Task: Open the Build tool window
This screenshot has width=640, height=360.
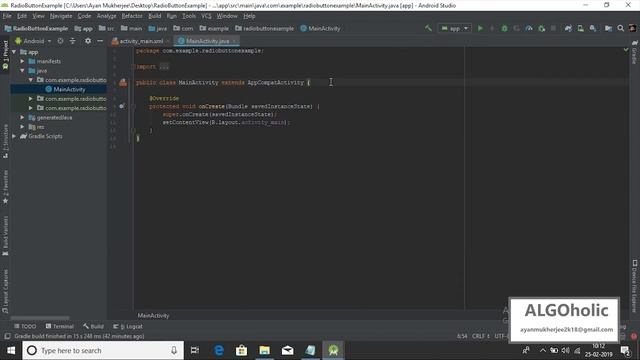Action: pyautogui.click(x=93, y=326)
